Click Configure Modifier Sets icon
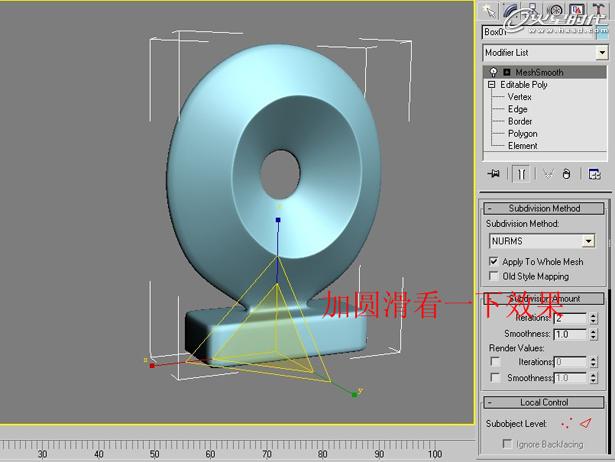This screenshot has height=462, width=615. point(595,174)
